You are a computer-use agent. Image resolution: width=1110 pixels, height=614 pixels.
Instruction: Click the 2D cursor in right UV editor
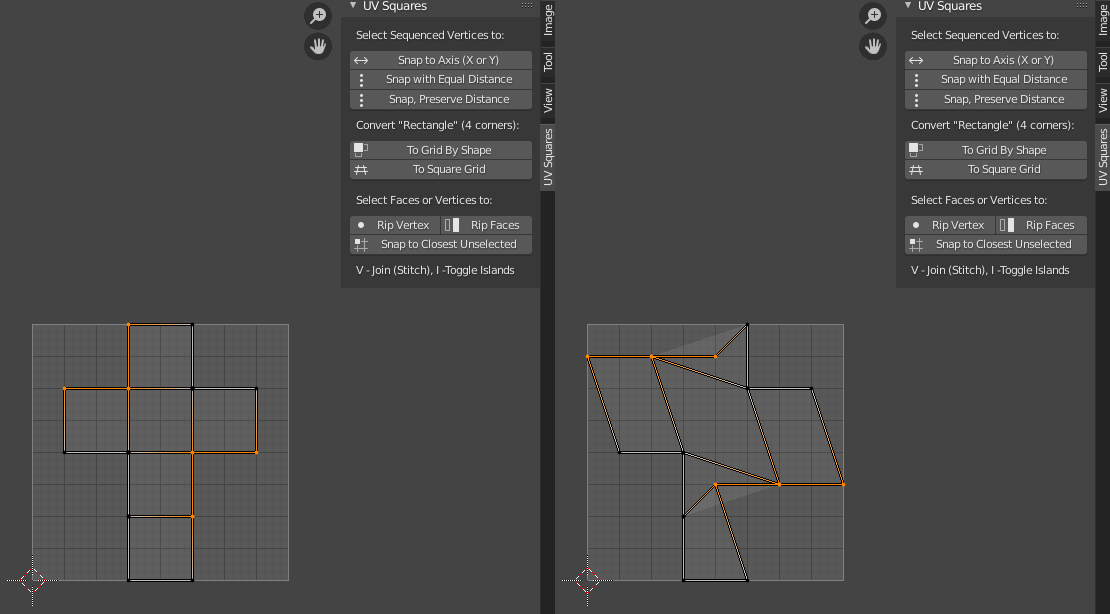(588, 581)
